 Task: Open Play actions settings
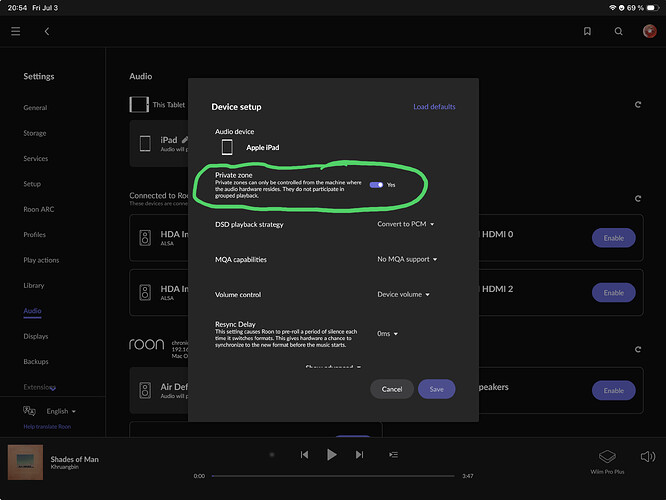pos(41,260)
